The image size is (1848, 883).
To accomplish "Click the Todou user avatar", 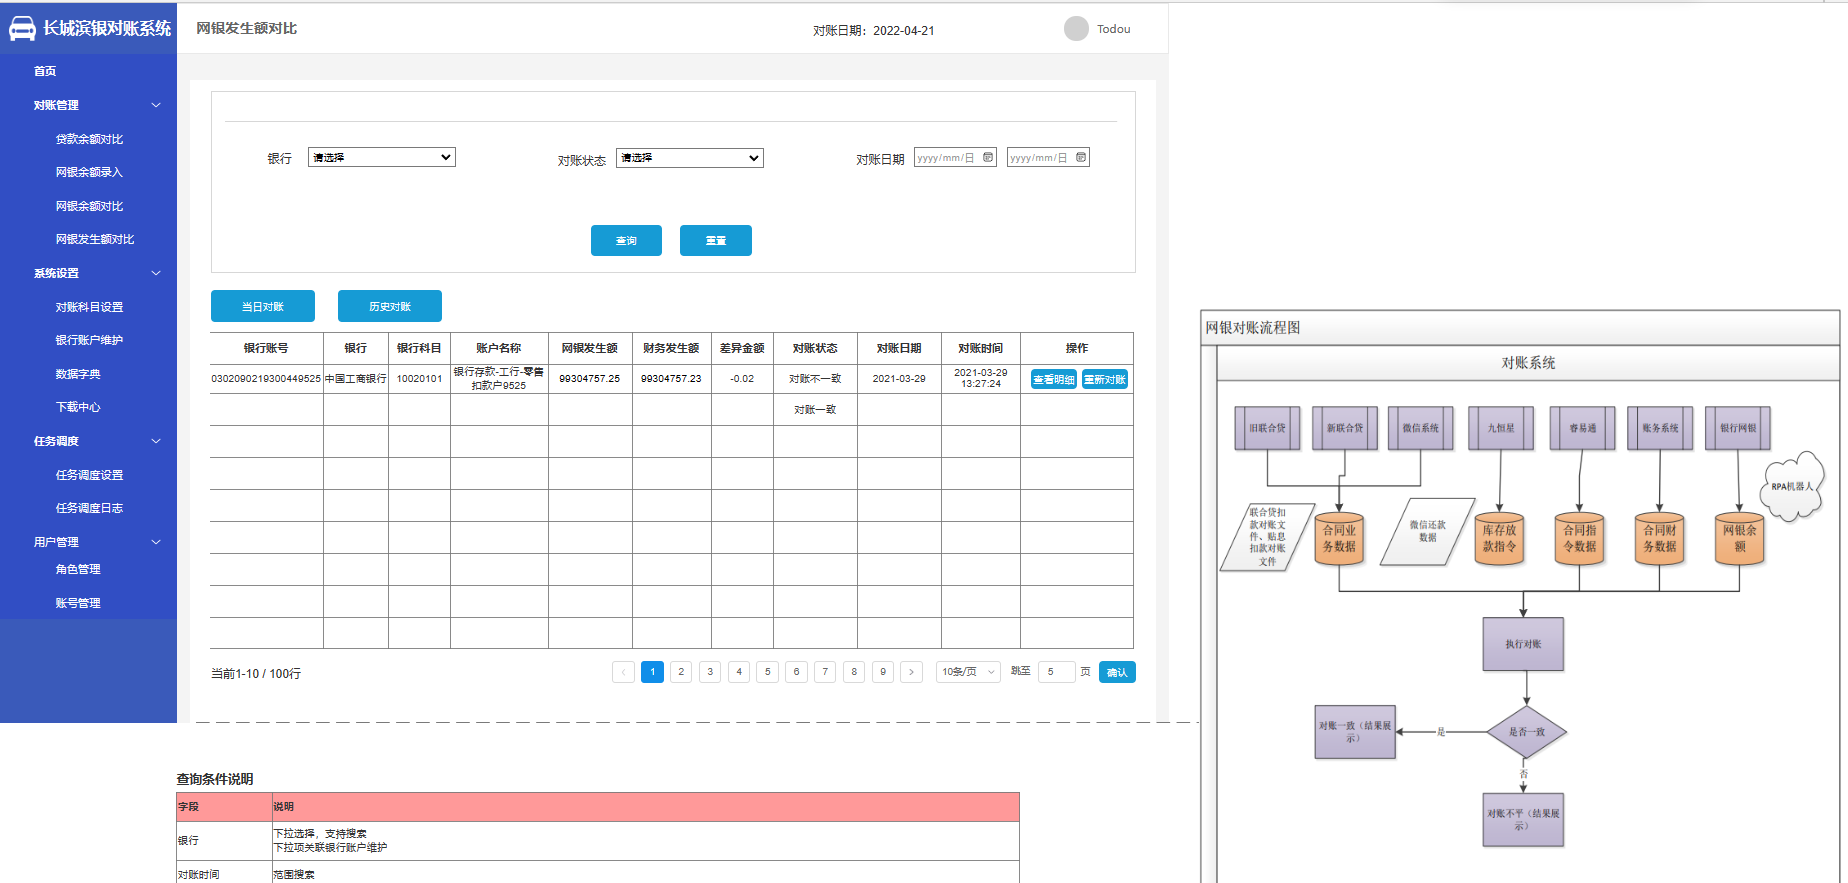I will 1076,29.
